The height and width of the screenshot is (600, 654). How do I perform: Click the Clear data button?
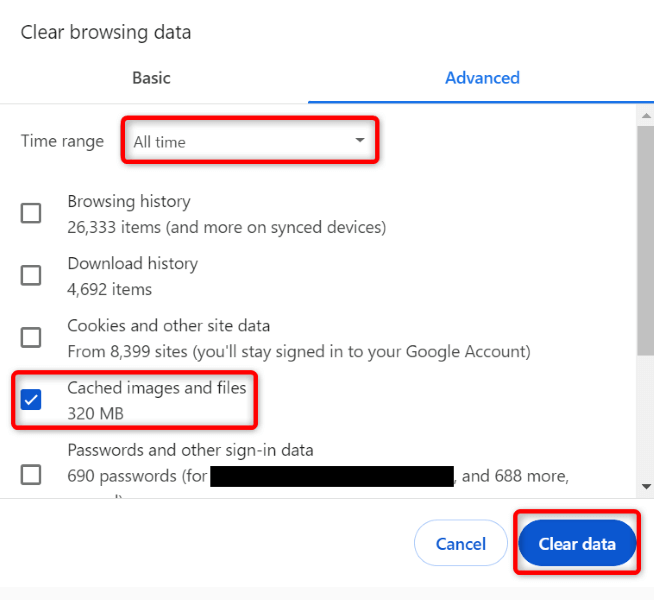coord(577,545)
